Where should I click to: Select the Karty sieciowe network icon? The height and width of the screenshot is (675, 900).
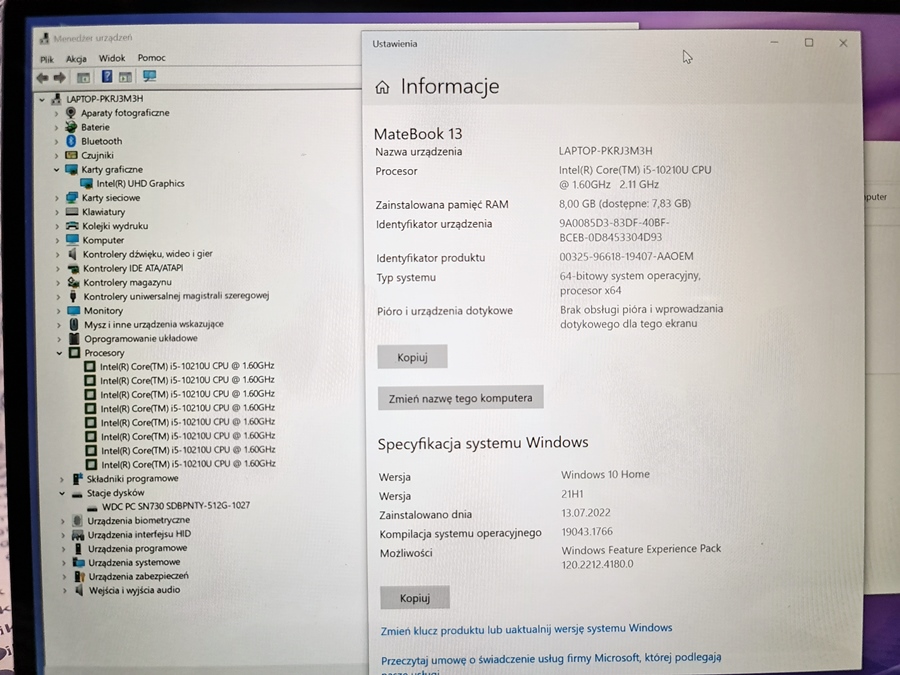click(72, 197)
